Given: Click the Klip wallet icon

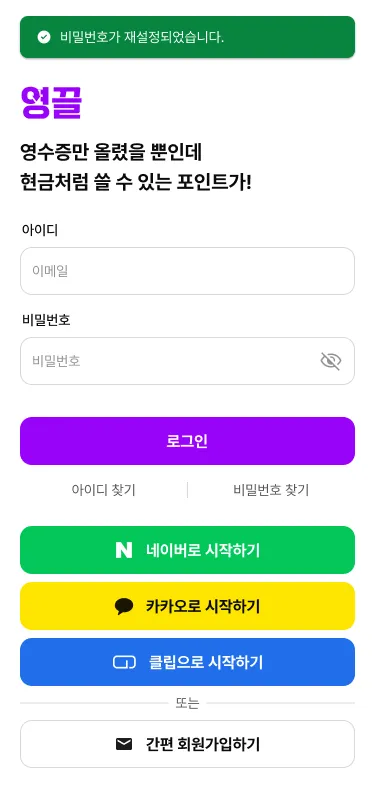Looking at the screenshot, I should [x=124, y=662].
